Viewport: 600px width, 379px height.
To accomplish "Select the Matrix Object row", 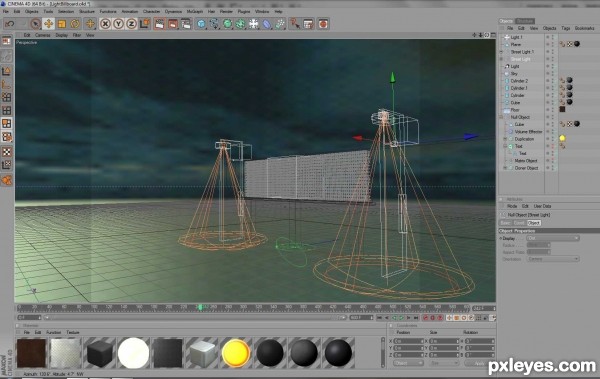I will pyautogui.click(x=526, y=161).
